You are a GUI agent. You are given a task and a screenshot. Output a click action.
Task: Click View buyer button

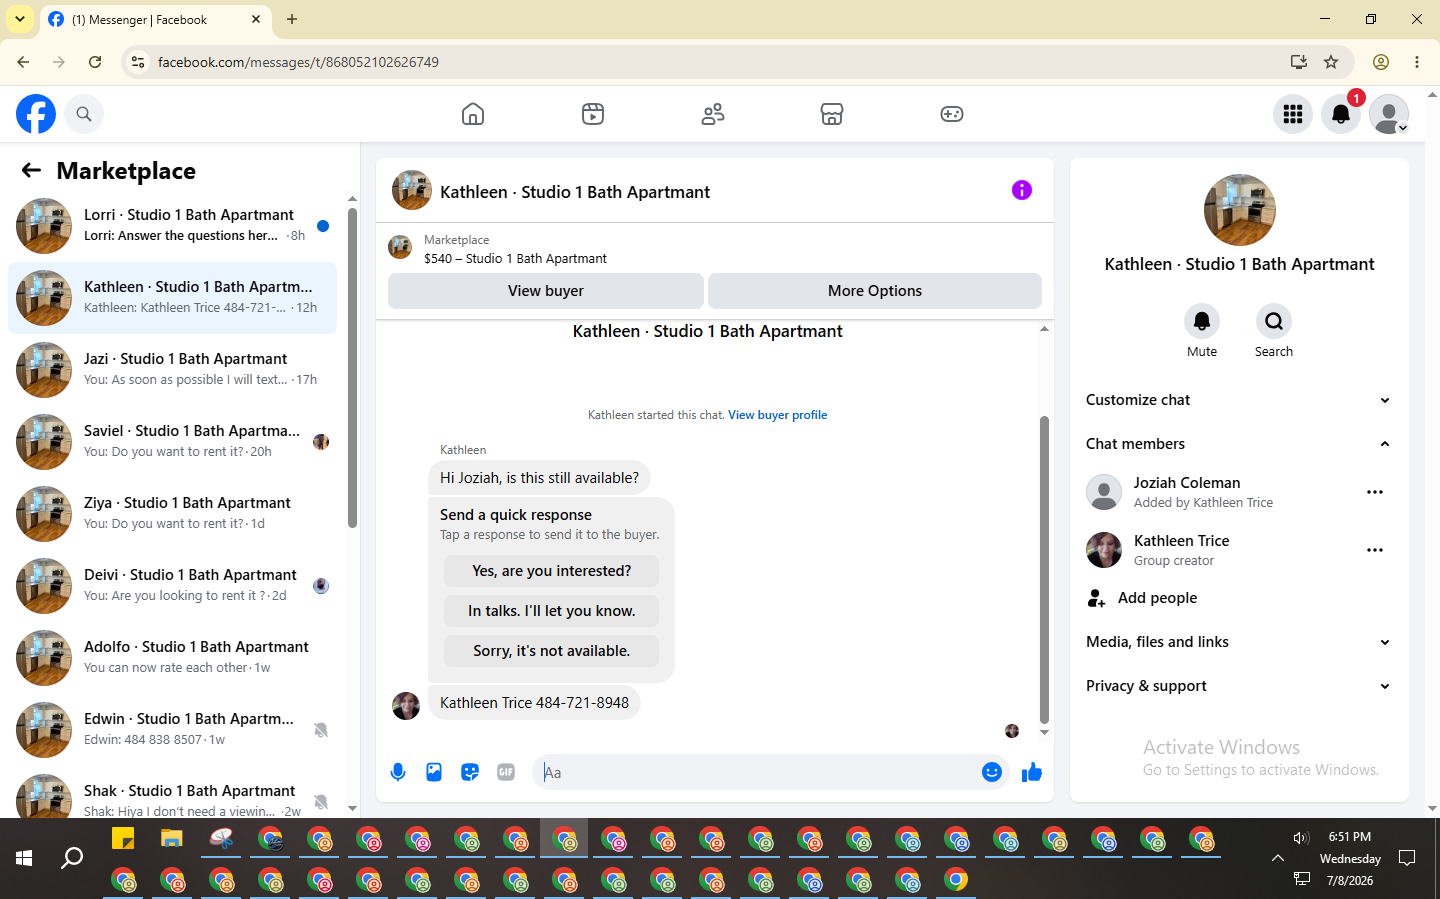tap(546, 291)
